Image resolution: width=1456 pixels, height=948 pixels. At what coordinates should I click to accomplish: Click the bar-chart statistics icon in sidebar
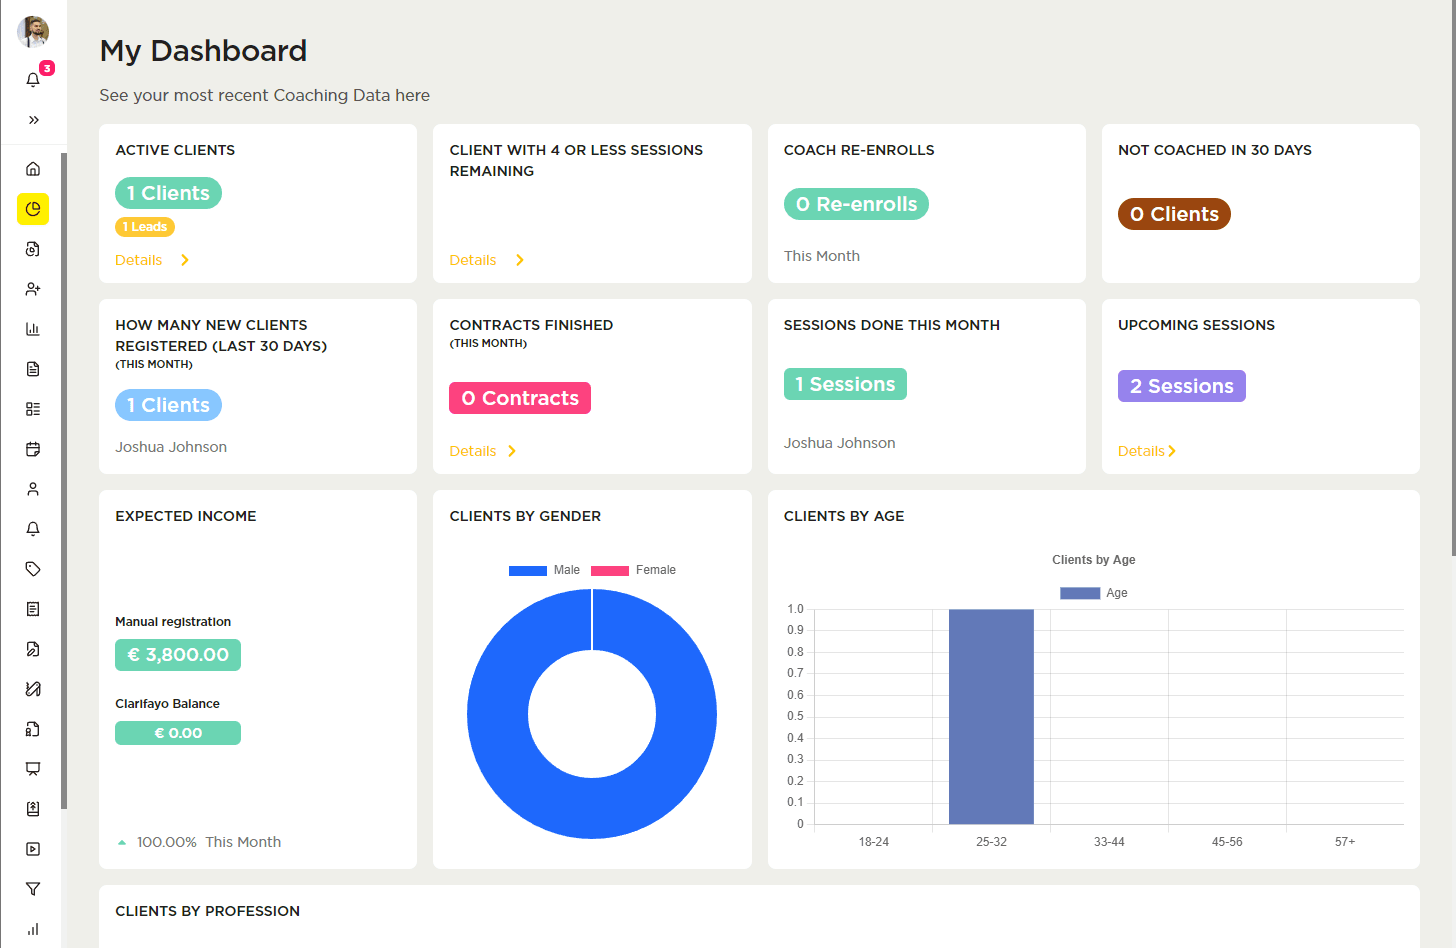(33, 329)
